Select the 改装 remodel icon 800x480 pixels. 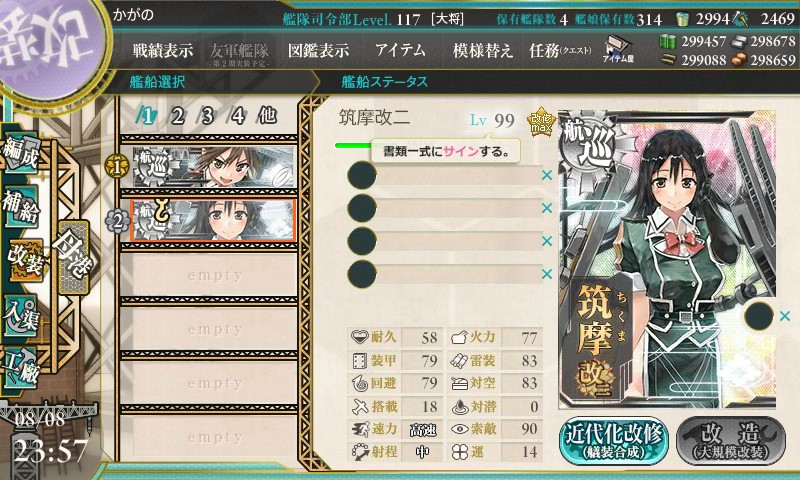[24, 260]
